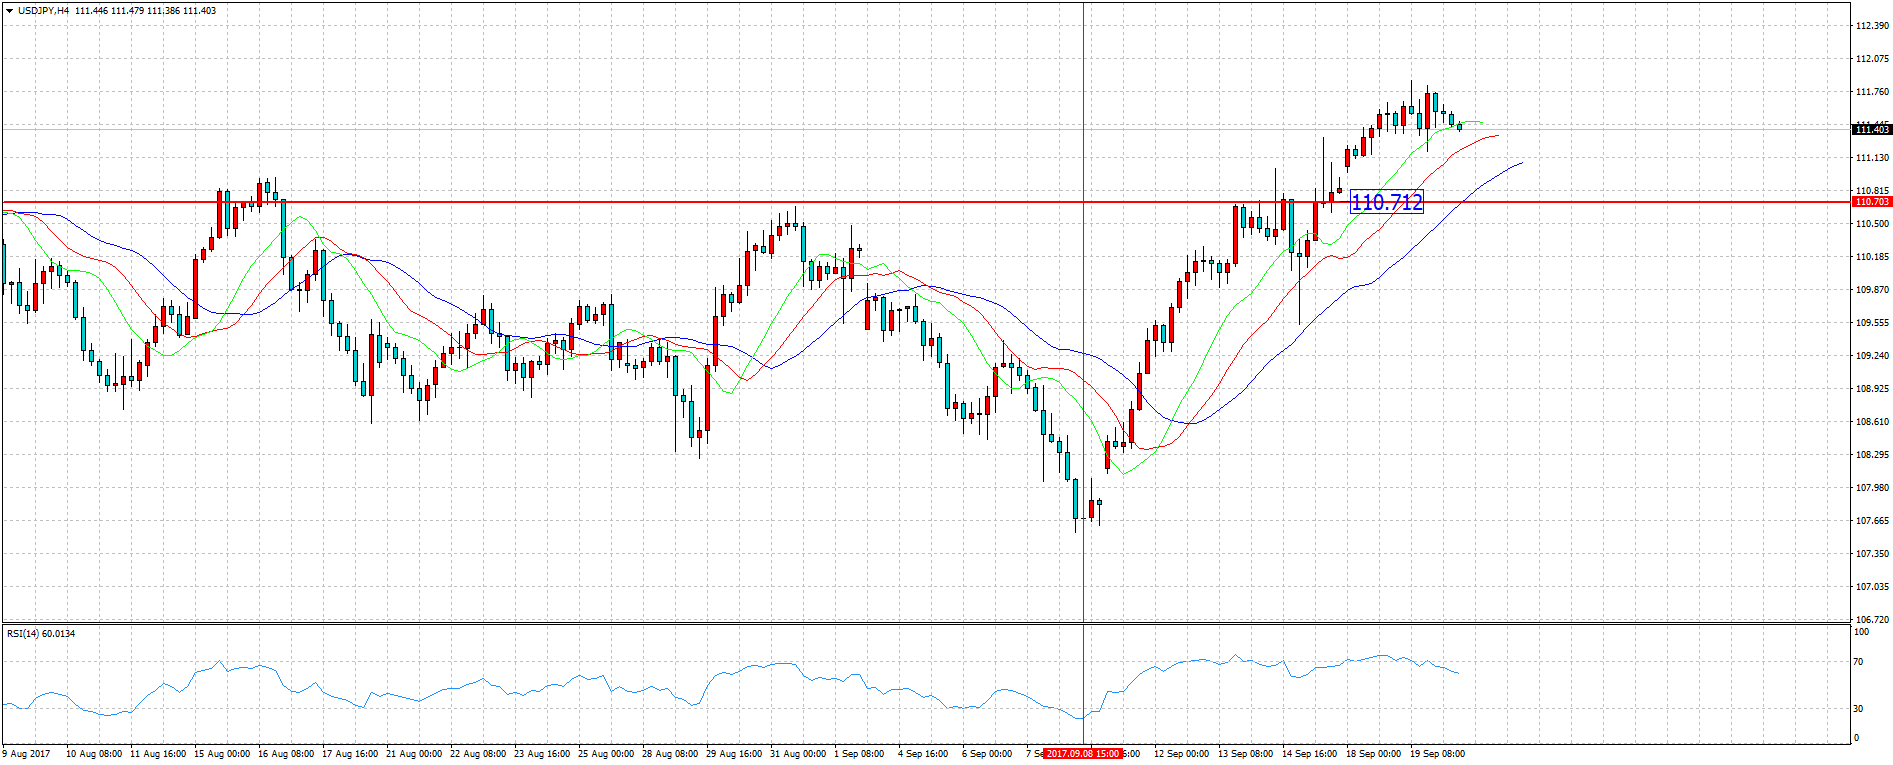Screen dimensions: 1893x765
Task: Click the red 110.703 price tag on axis
Action: click(x=1871, y=202)
